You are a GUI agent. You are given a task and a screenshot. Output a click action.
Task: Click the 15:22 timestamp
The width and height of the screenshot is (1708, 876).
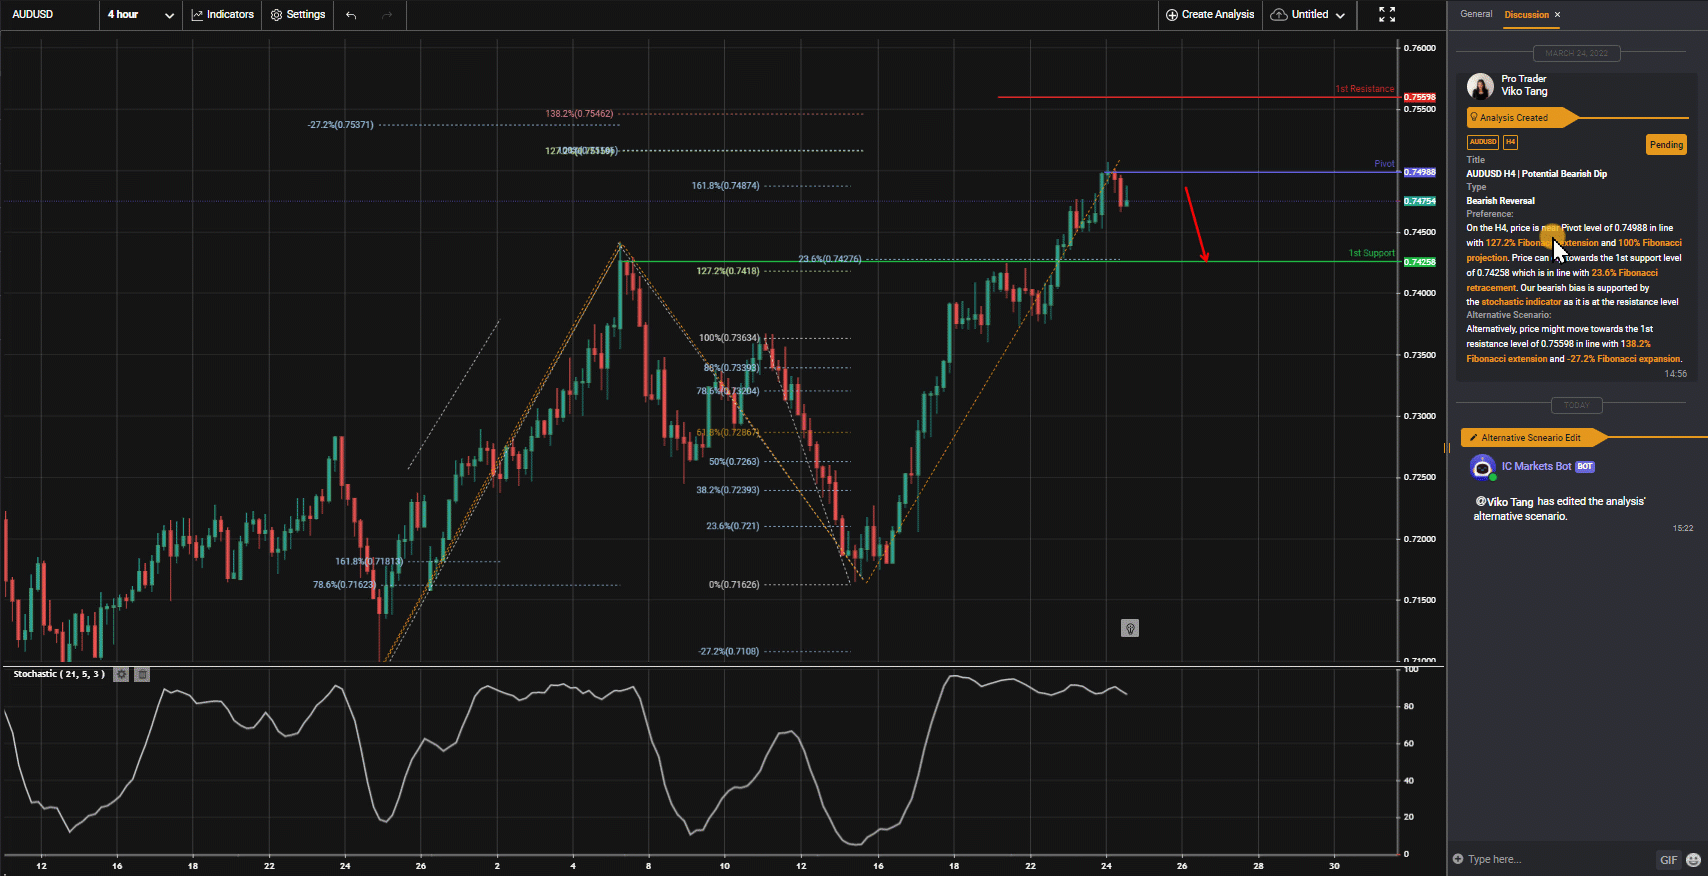click(1683, 528)
